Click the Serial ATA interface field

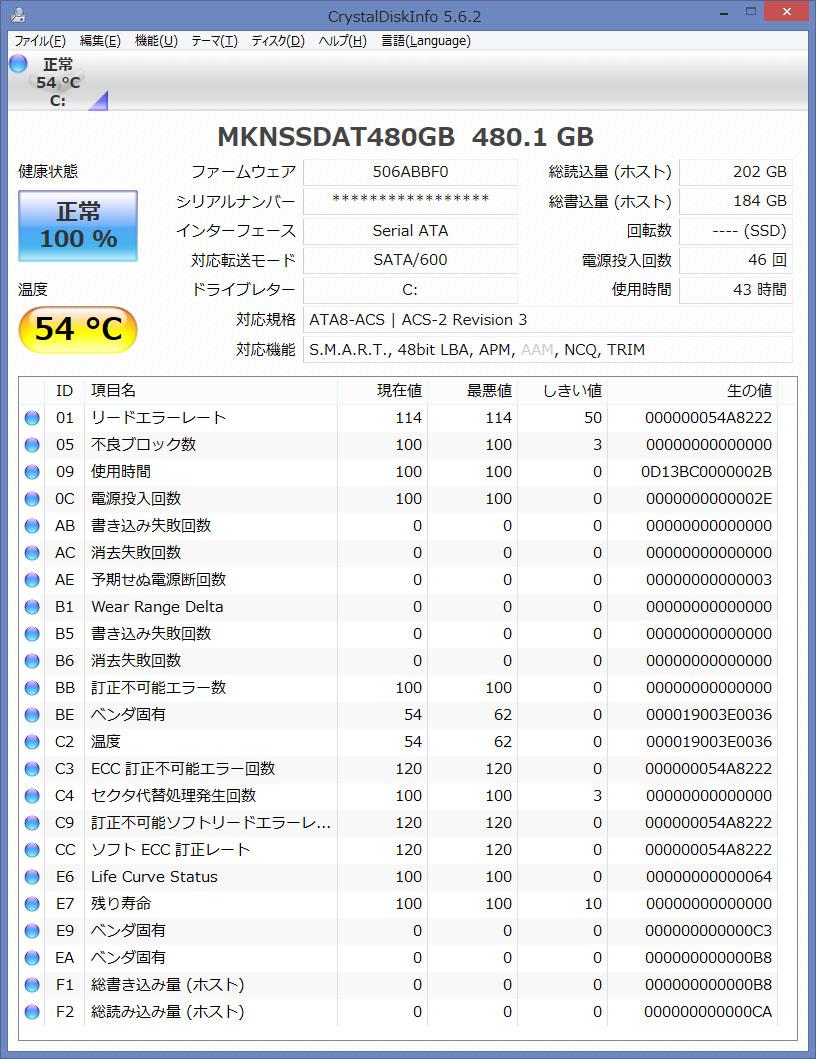(x=410, y=231)
